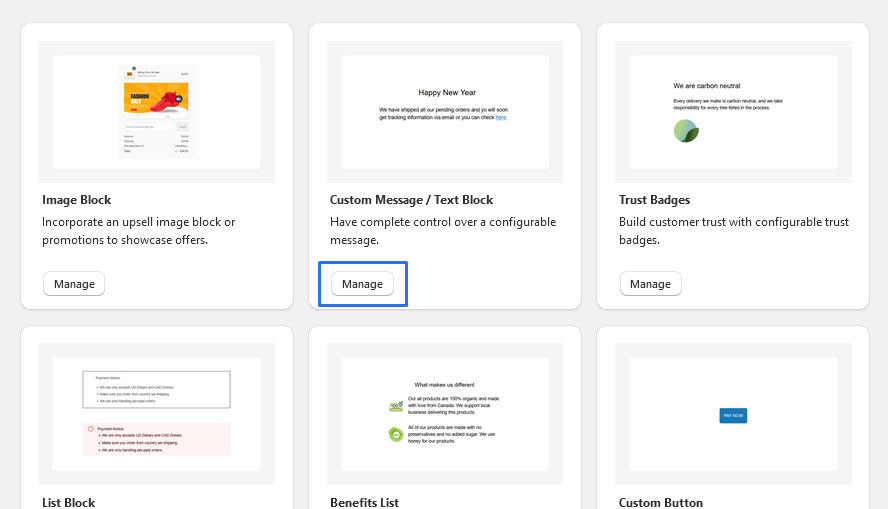Click the 100% organic benefit icon

(395, 407)
